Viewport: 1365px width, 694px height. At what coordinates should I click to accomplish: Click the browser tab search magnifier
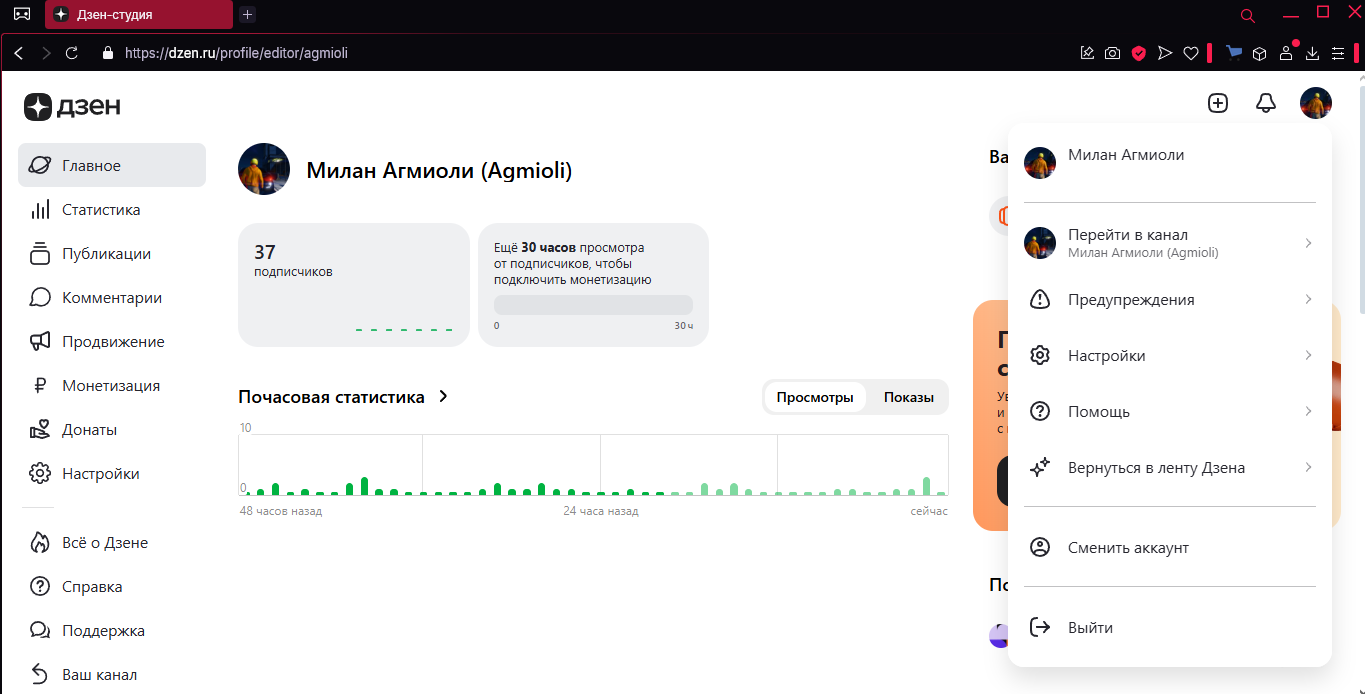click(x=1247, y=15)
